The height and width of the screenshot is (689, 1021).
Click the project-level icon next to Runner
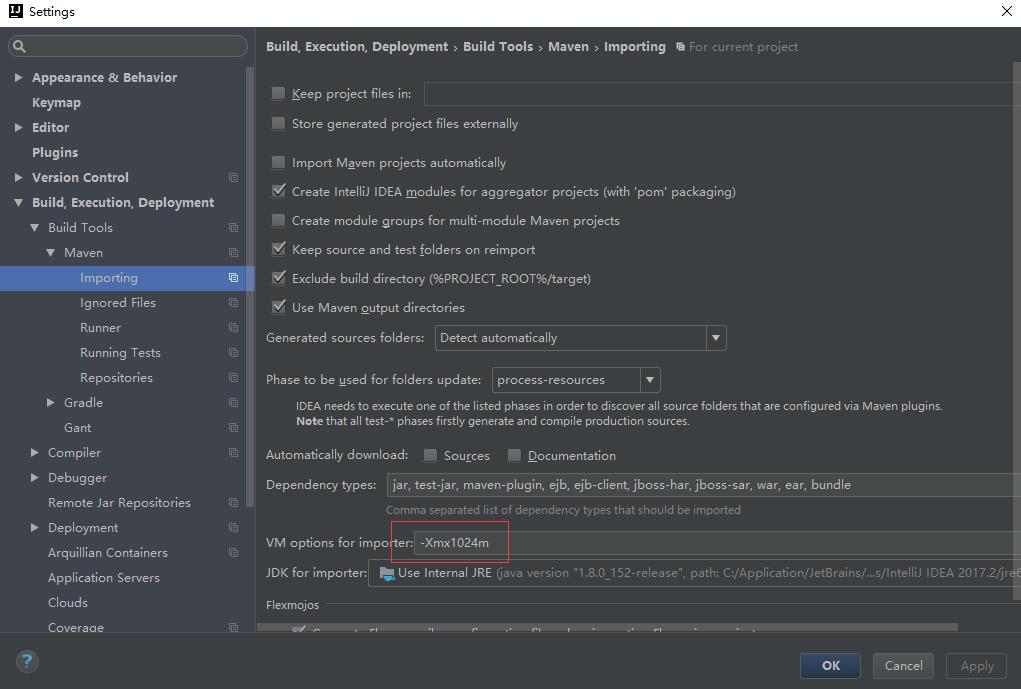click(233, 328)
